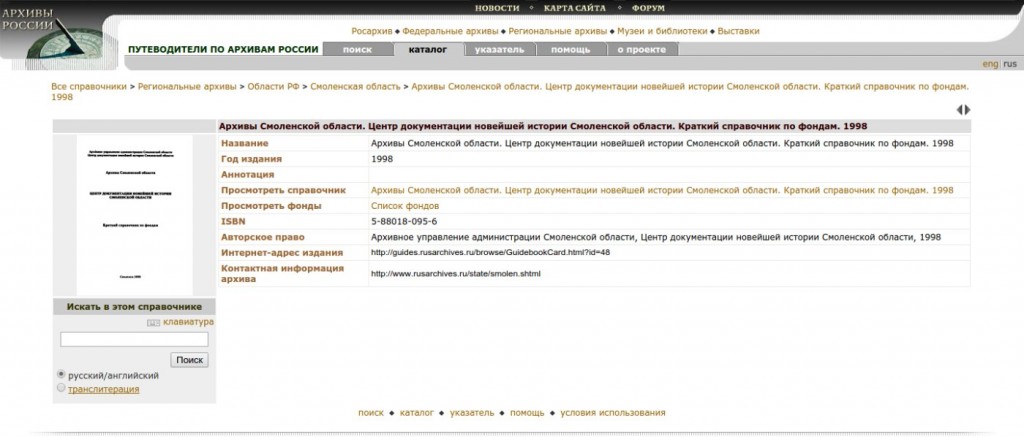
Task: Click the Аннотация row label
Action: pyautogui.click(x=248, y=174)
